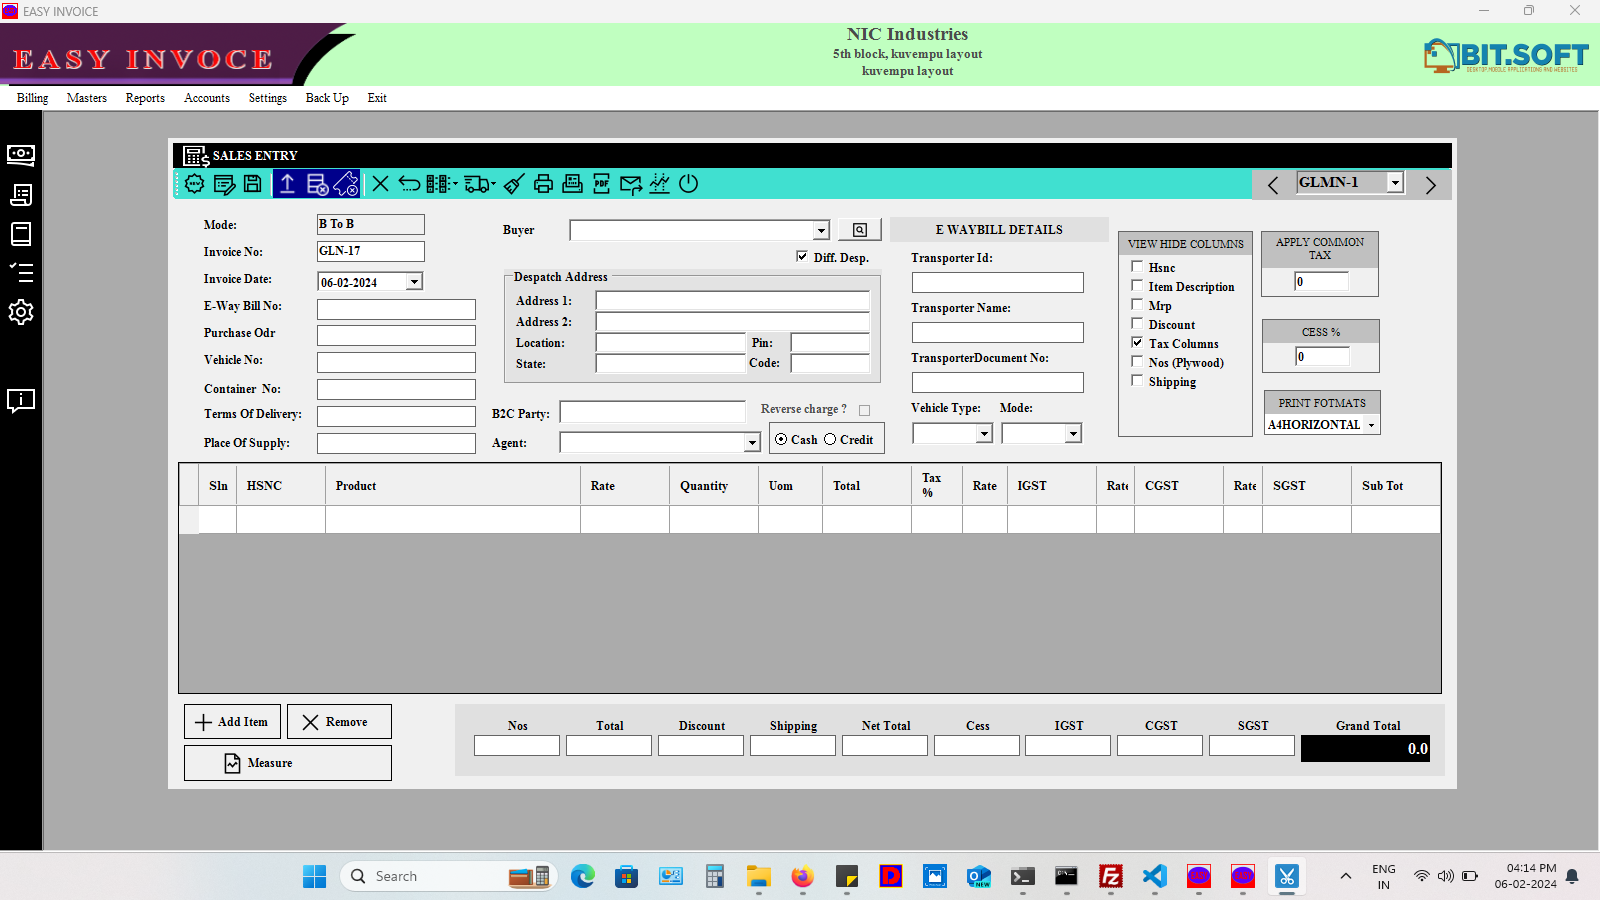
Task: Open the print formats A4HORIZONTAL dropdown
Action: [1371, 425]
